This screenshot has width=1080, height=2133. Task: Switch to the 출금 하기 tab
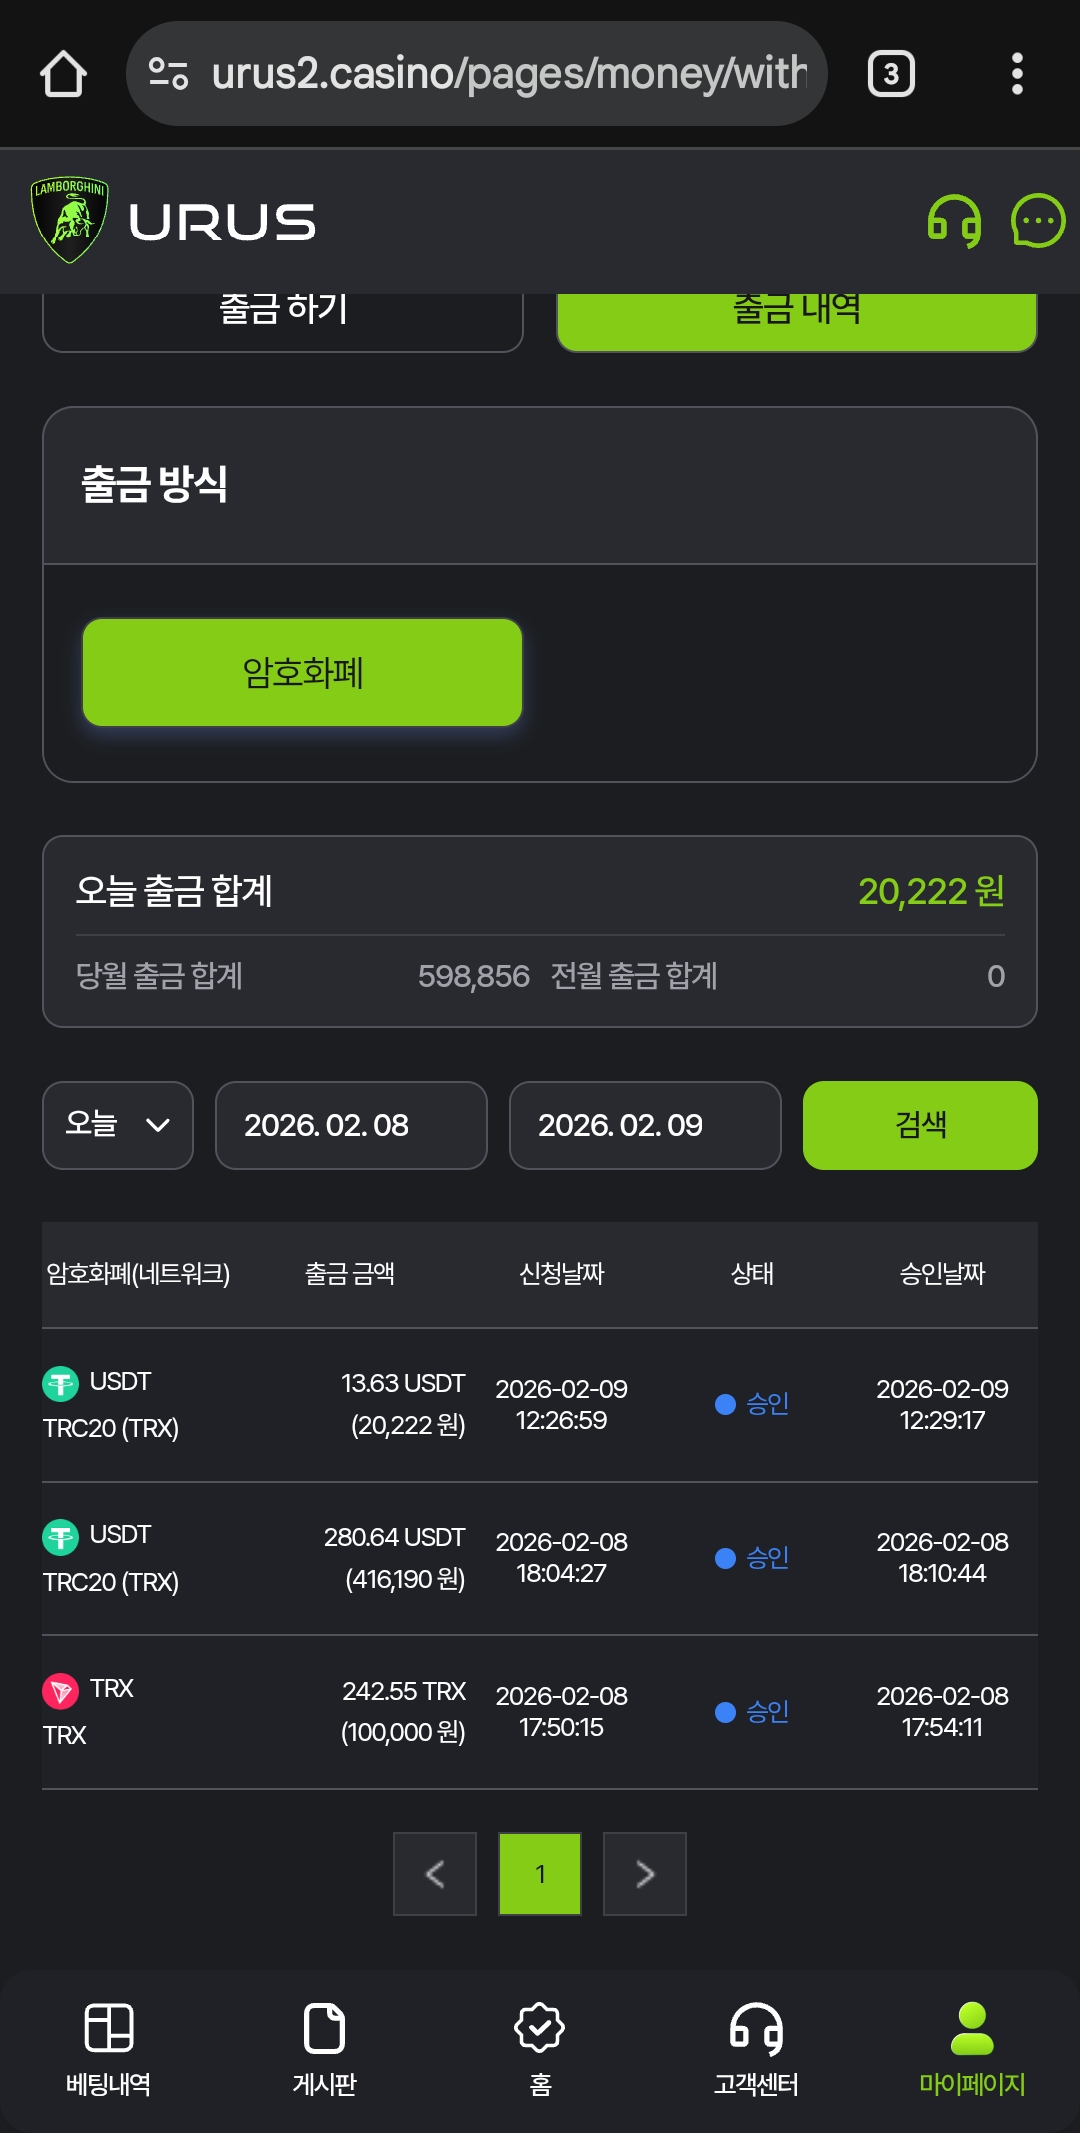[283, 316]
